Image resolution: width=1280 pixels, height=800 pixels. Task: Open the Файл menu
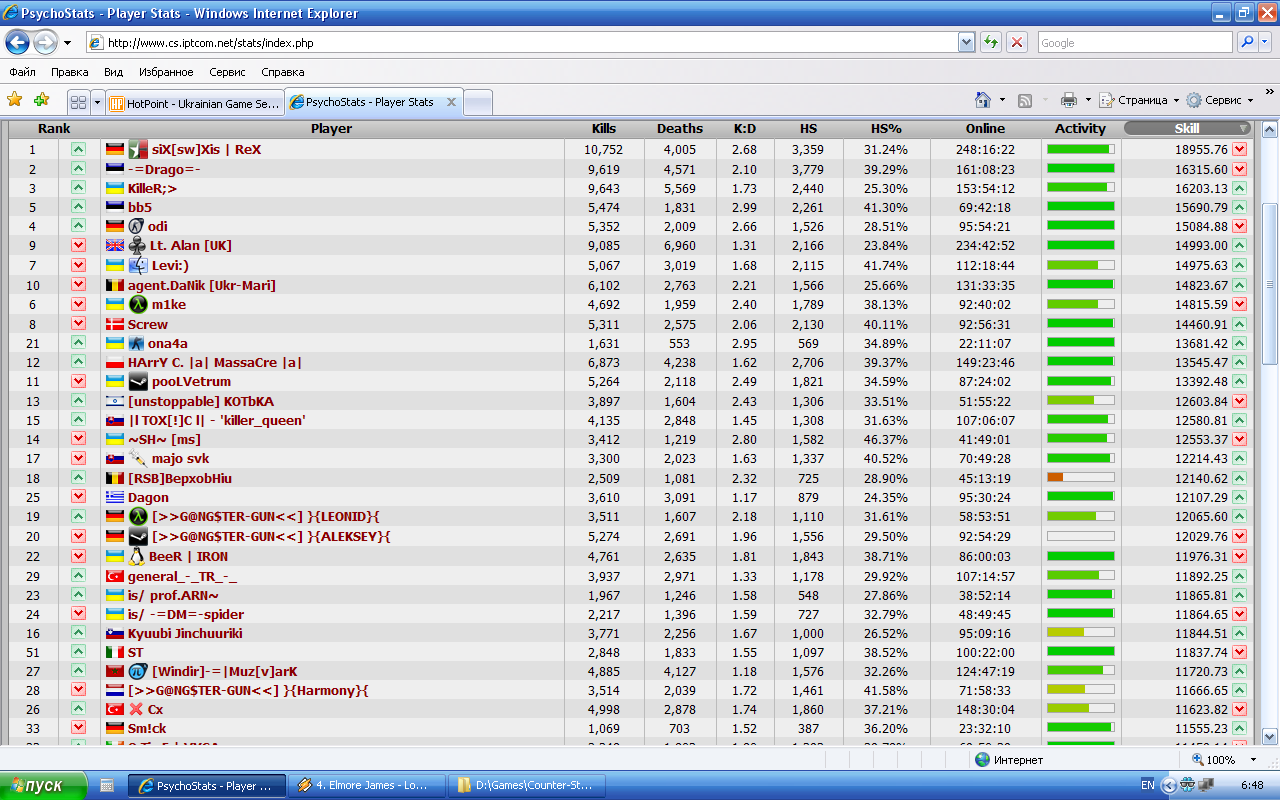coord(22,72)
